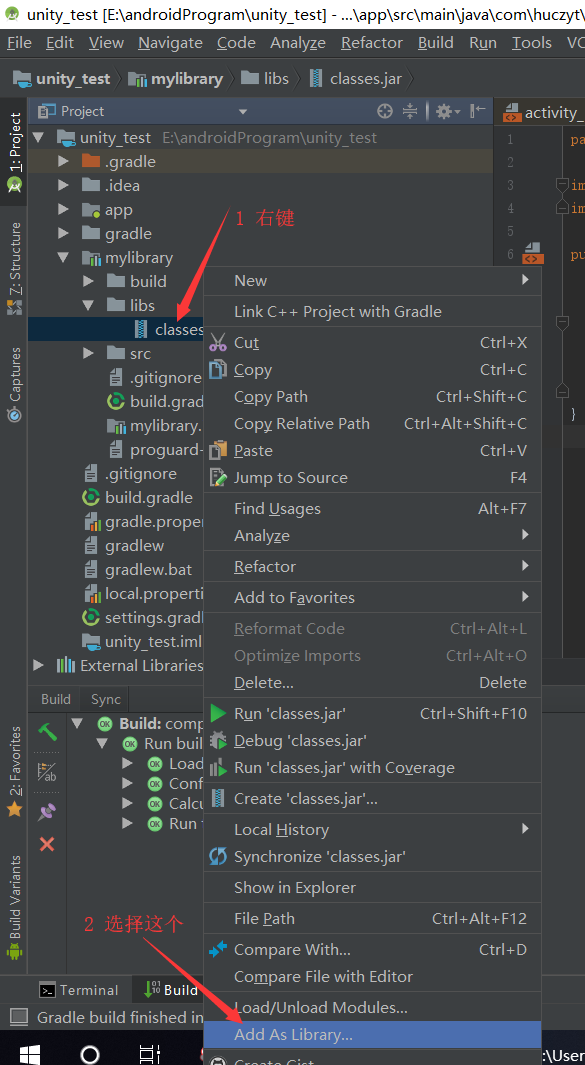Expand the build folder under mylibrary
The width and height of the screenshot is (585, 1065).
(88, 281)
